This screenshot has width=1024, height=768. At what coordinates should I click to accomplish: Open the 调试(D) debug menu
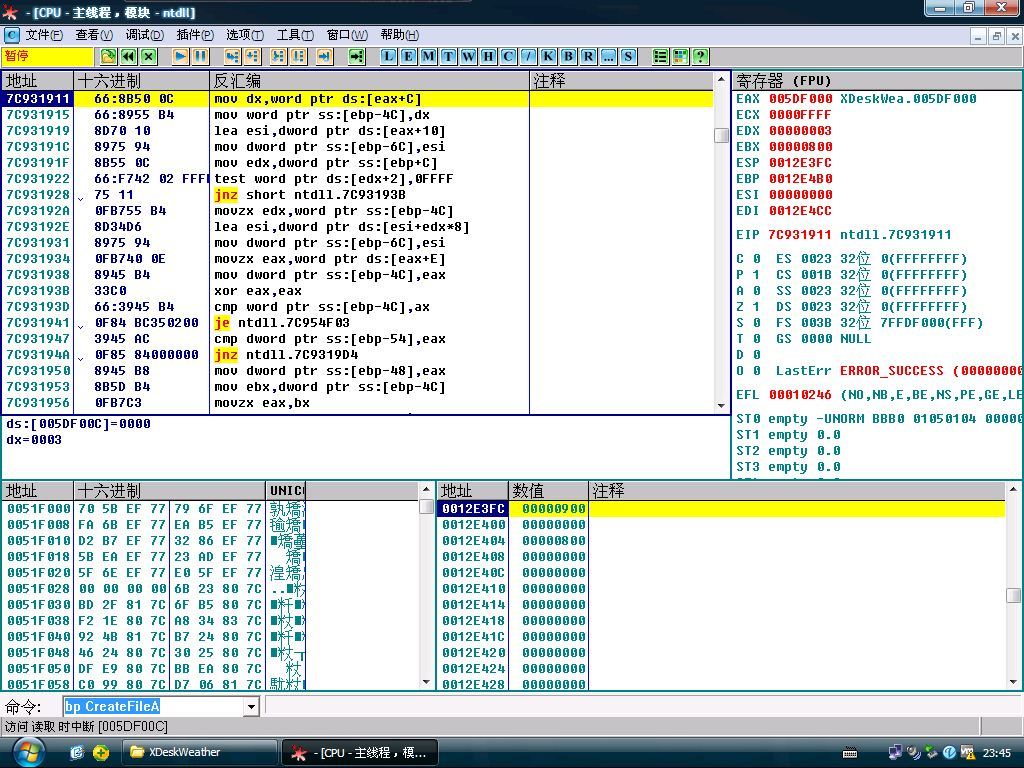click(144, 35)
